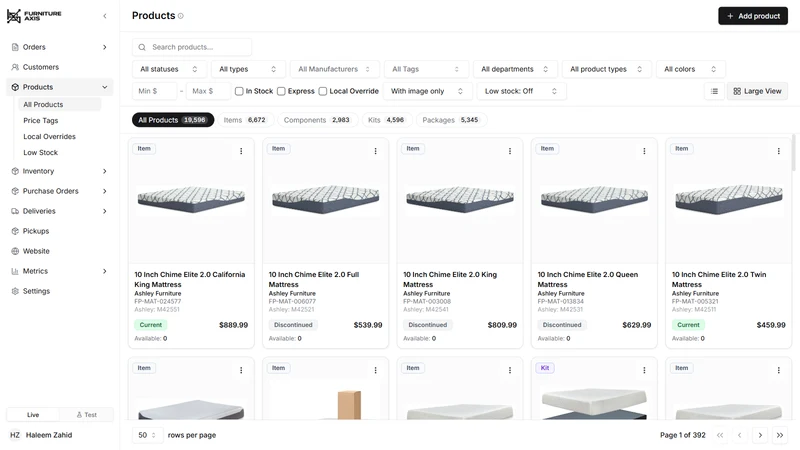Click the HZ user avatar
The height and width of the screenshot is (450, 800).
coord(15,435)
